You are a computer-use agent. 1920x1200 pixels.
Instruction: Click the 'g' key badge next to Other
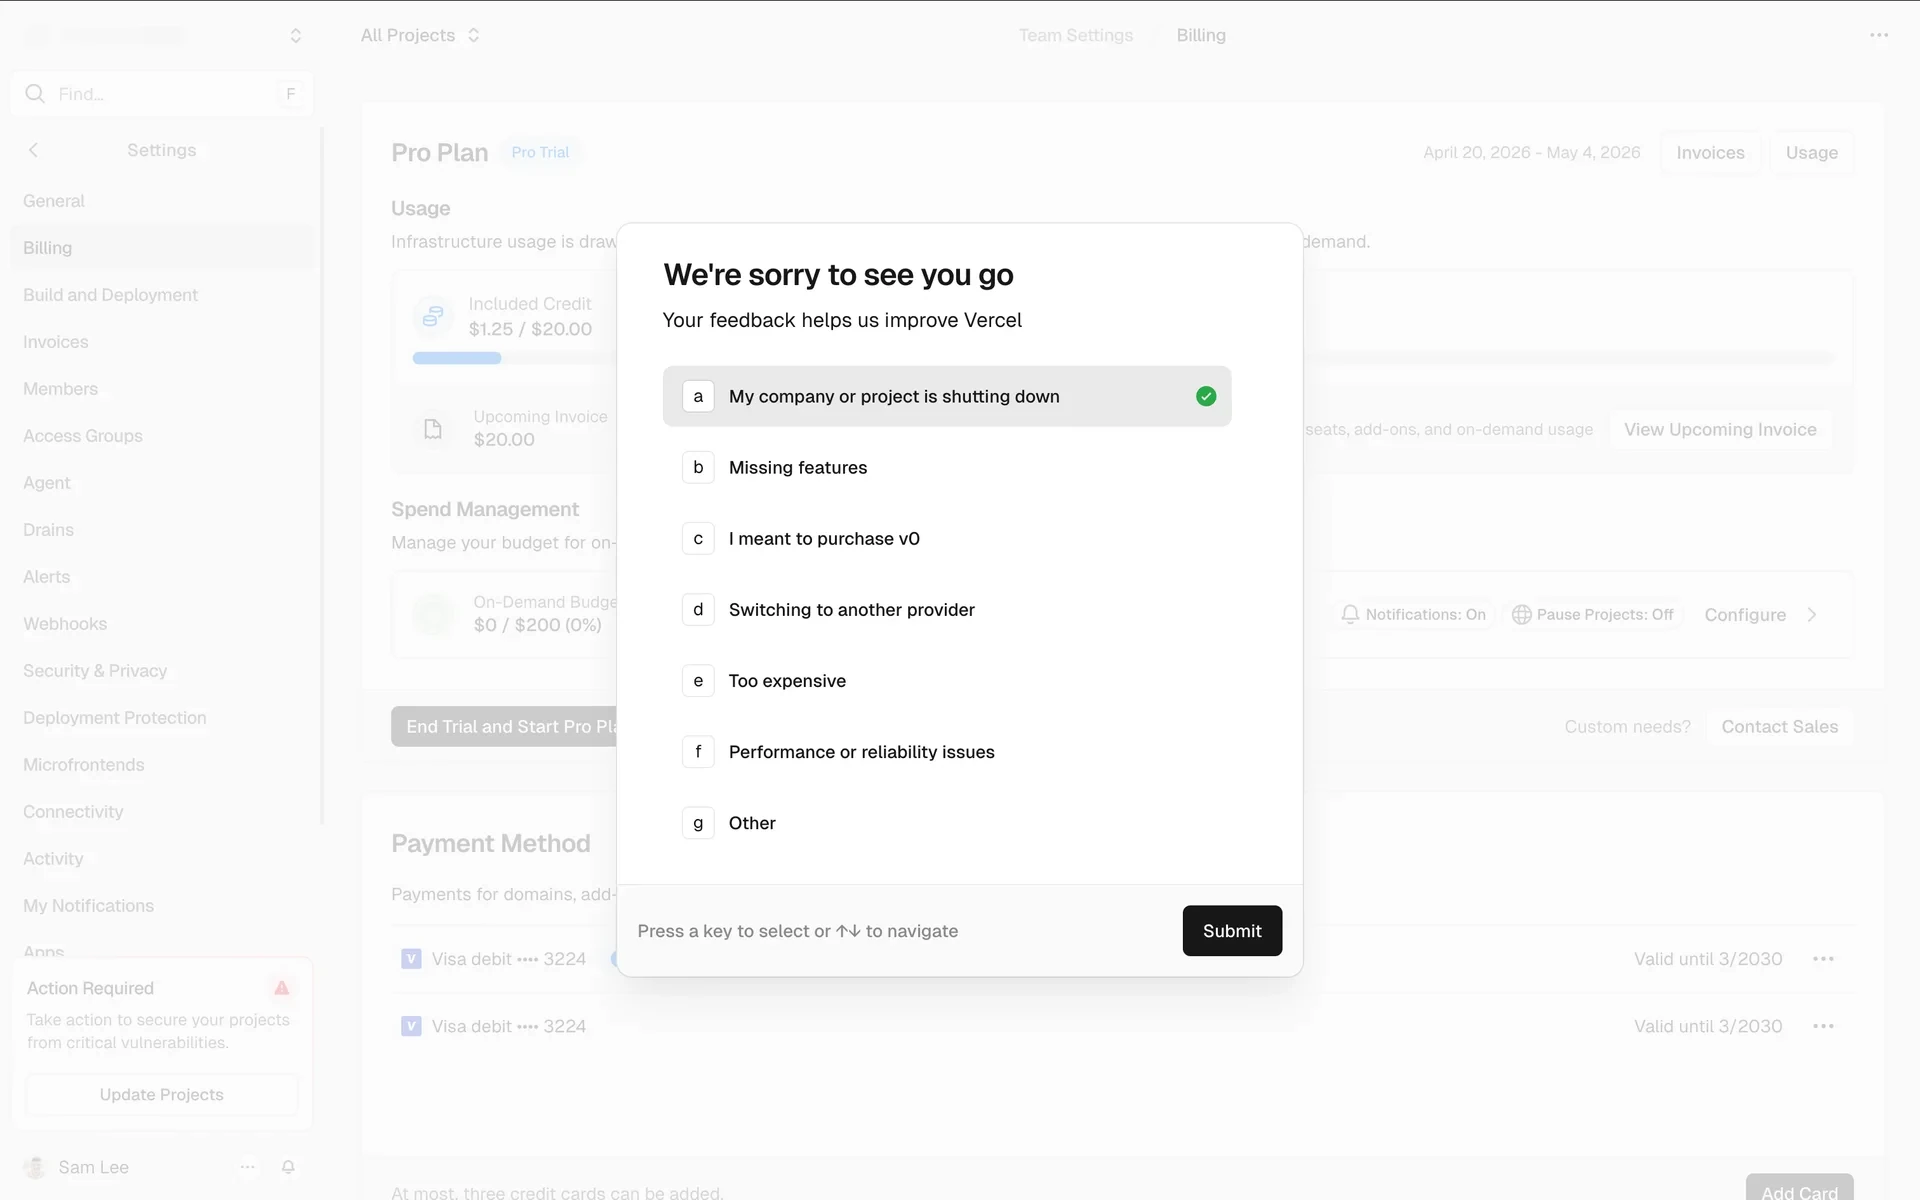tap(698, 822)
